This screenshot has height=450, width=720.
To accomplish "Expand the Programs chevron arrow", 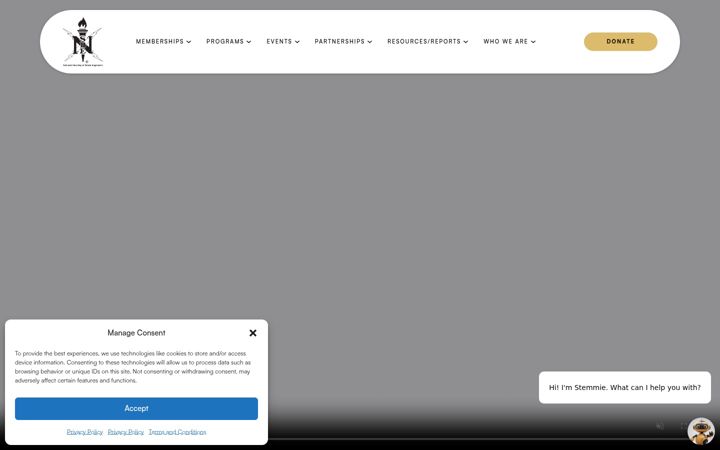I will pyautogui.click(x=249, y=42).
